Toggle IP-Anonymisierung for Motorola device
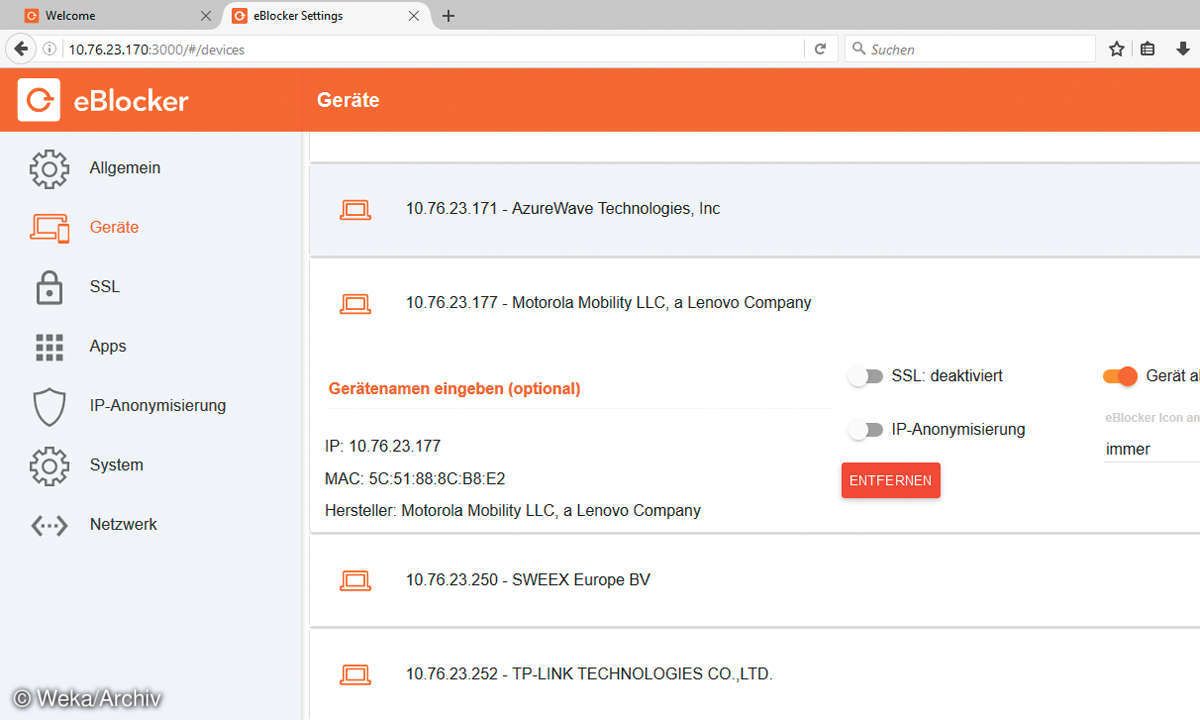This screenshot has height=720, width=1200. (x=865, y=430)
